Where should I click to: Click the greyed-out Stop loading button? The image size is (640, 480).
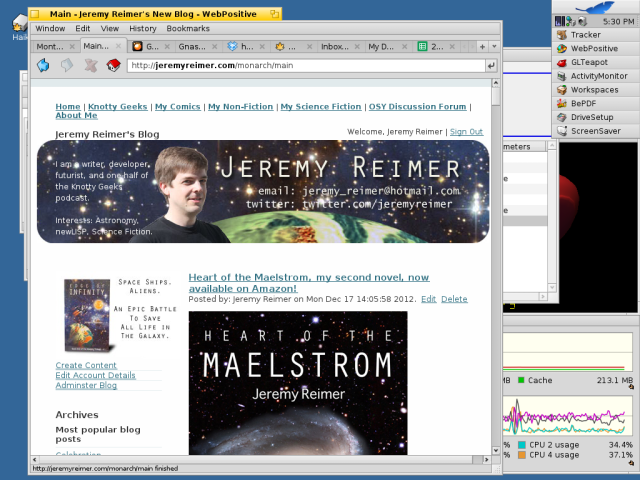pyautogui.click(x=91, y=65)
